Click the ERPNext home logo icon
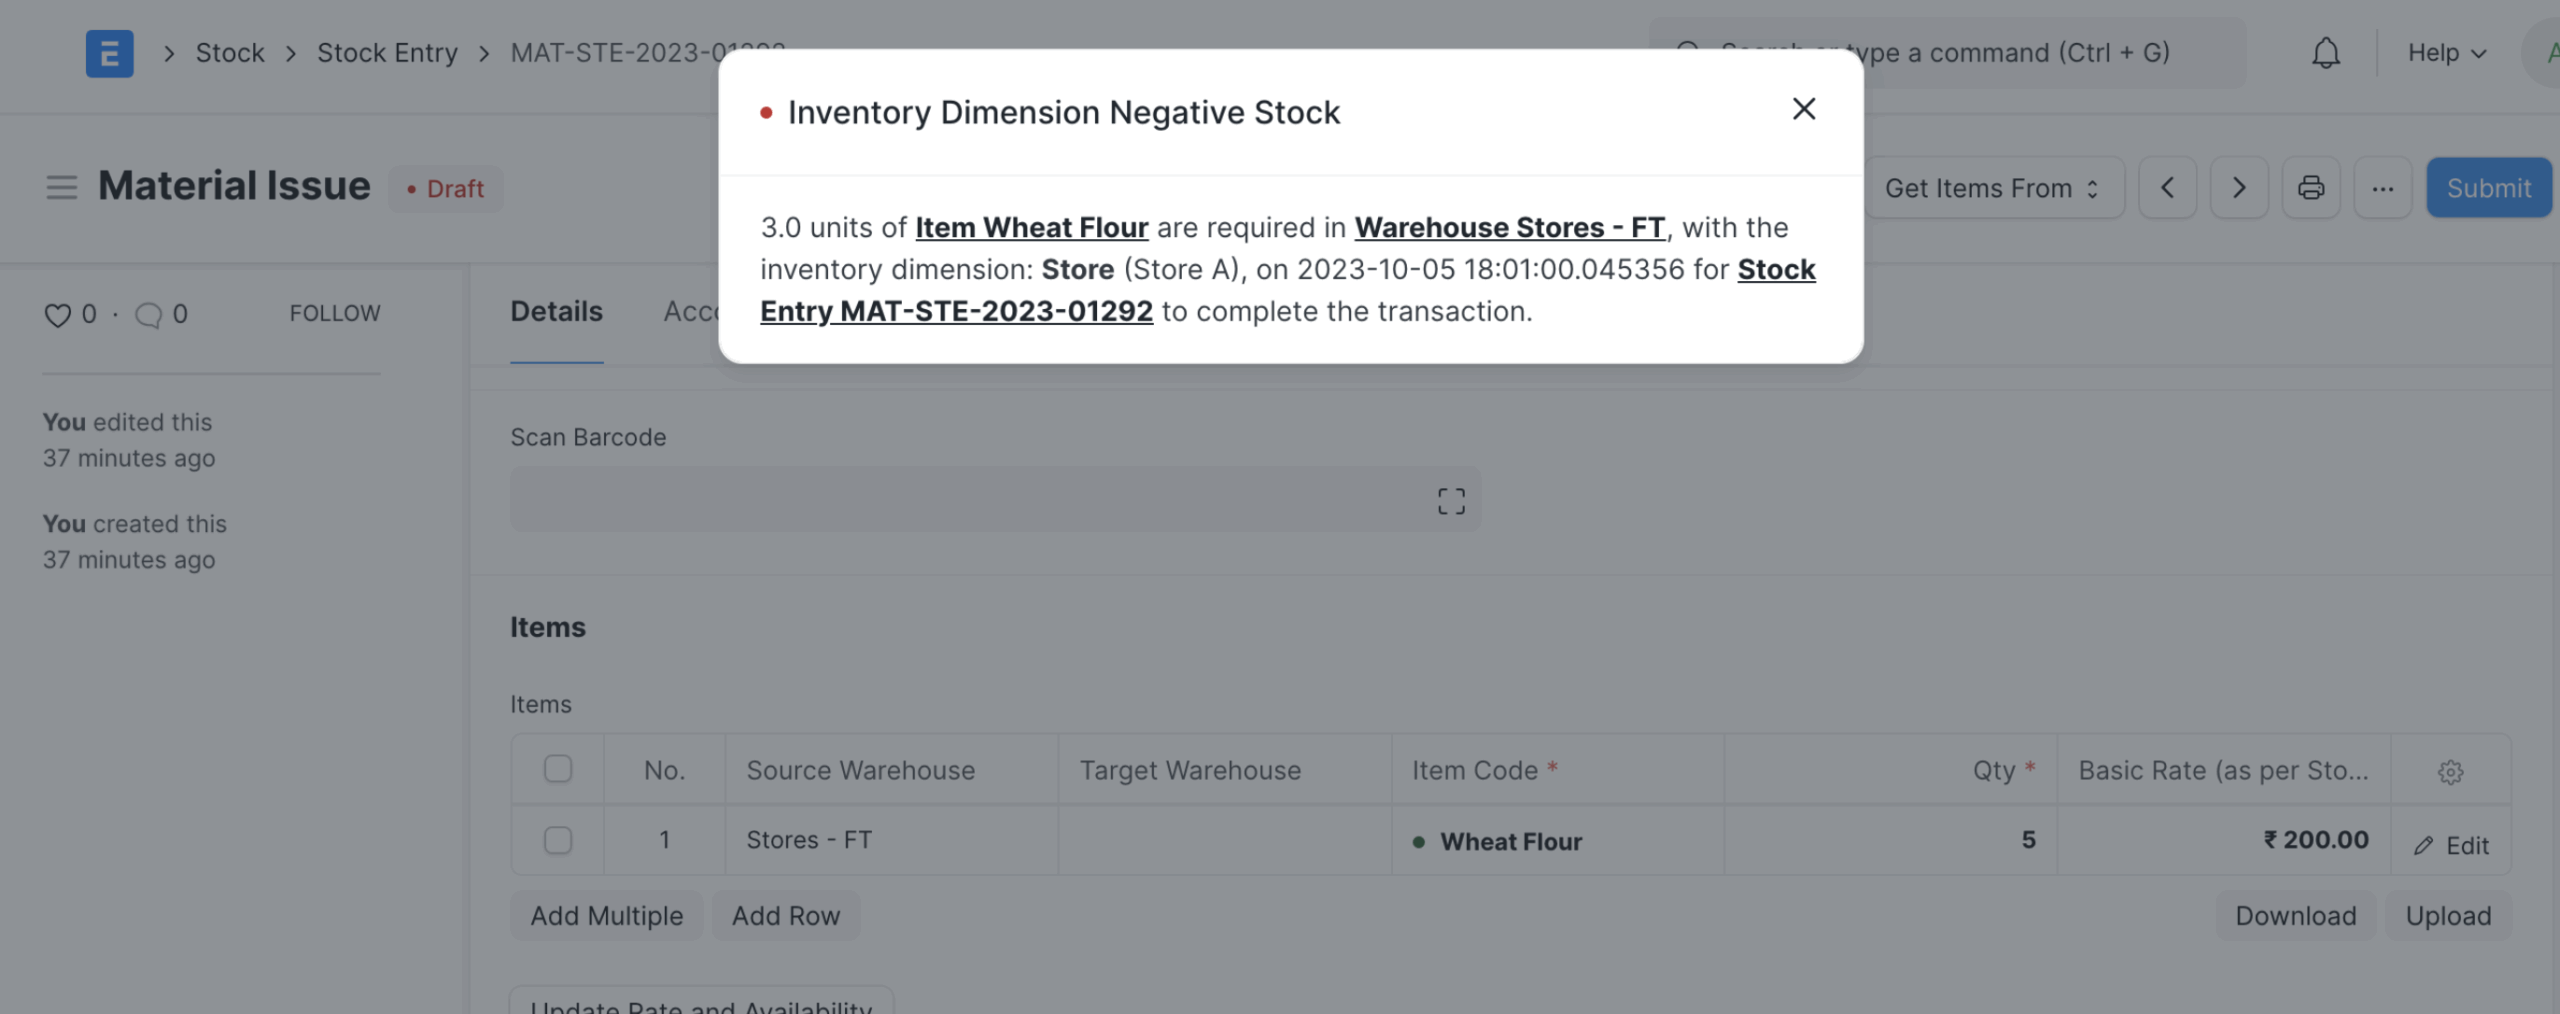Screen dimensions: 2560x1014 click(109, 53)
